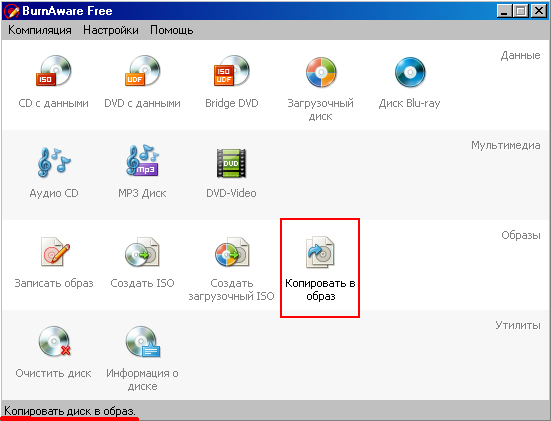Minimize the BurnAware Free window
The image size is (551, 421).
pyautogui.click(x=505, y=11)
